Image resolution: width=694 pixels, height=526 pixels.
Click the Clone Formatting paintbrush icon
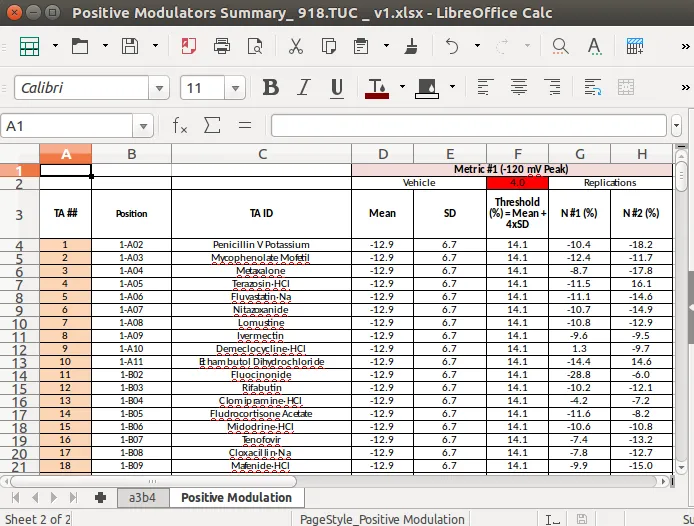click(411, 46)
